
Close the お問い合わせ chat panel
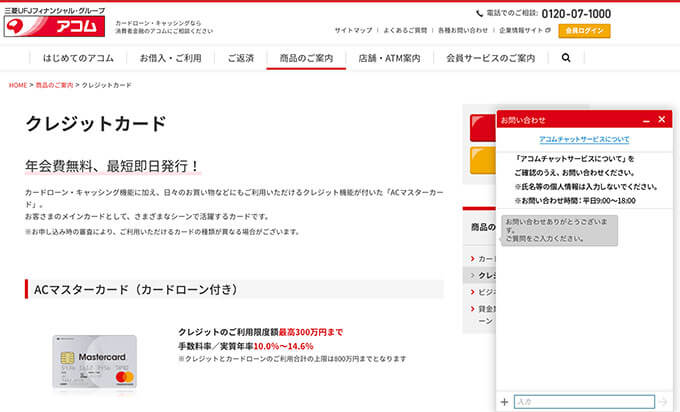point(661,120)
